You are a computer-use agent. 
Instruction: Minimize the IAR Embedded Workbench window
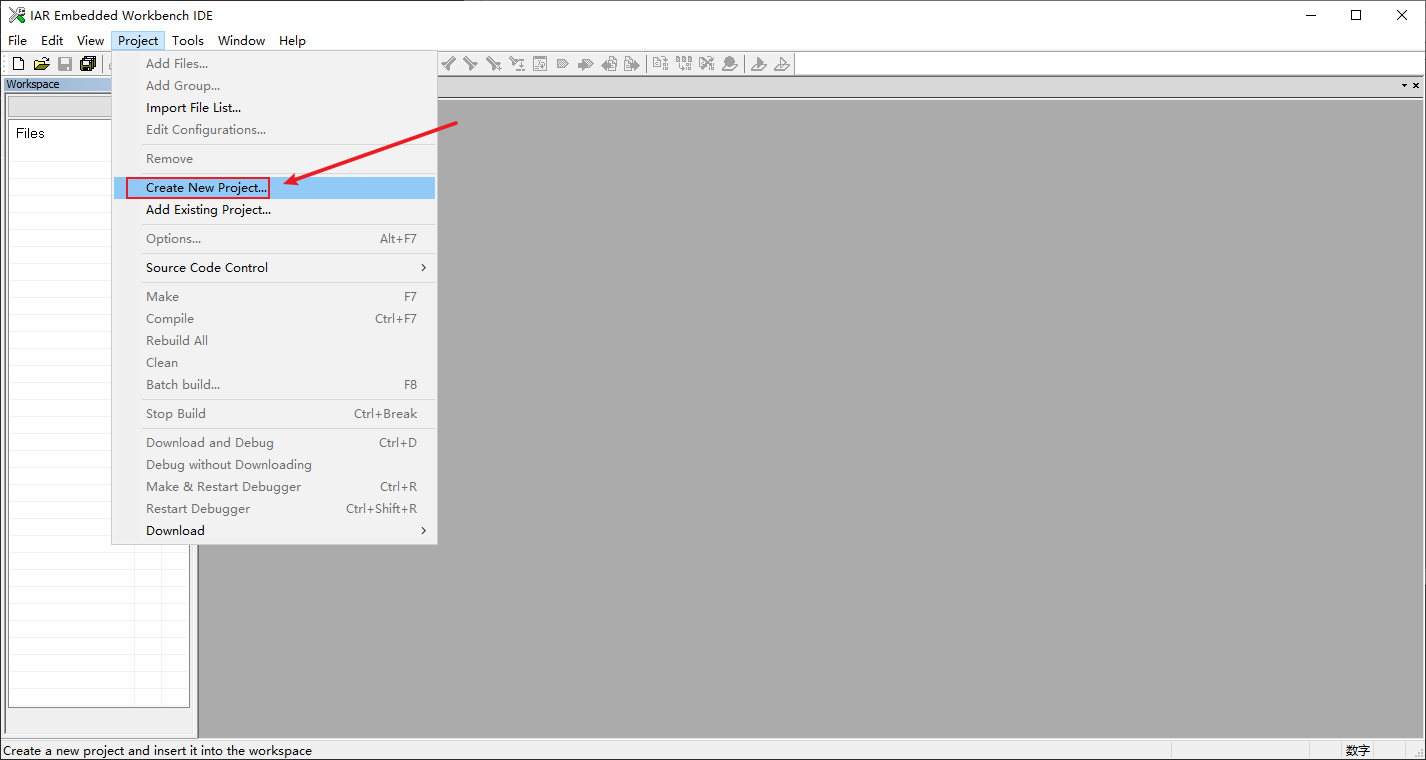pyautogui.click(x=1310, y=15)
